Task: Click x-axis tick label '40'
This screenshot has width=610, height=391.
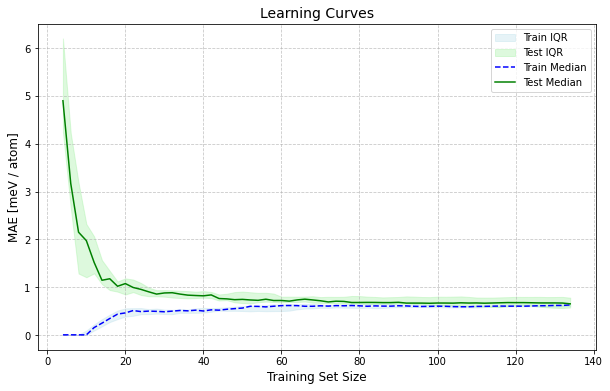Action: coord(203,361)
